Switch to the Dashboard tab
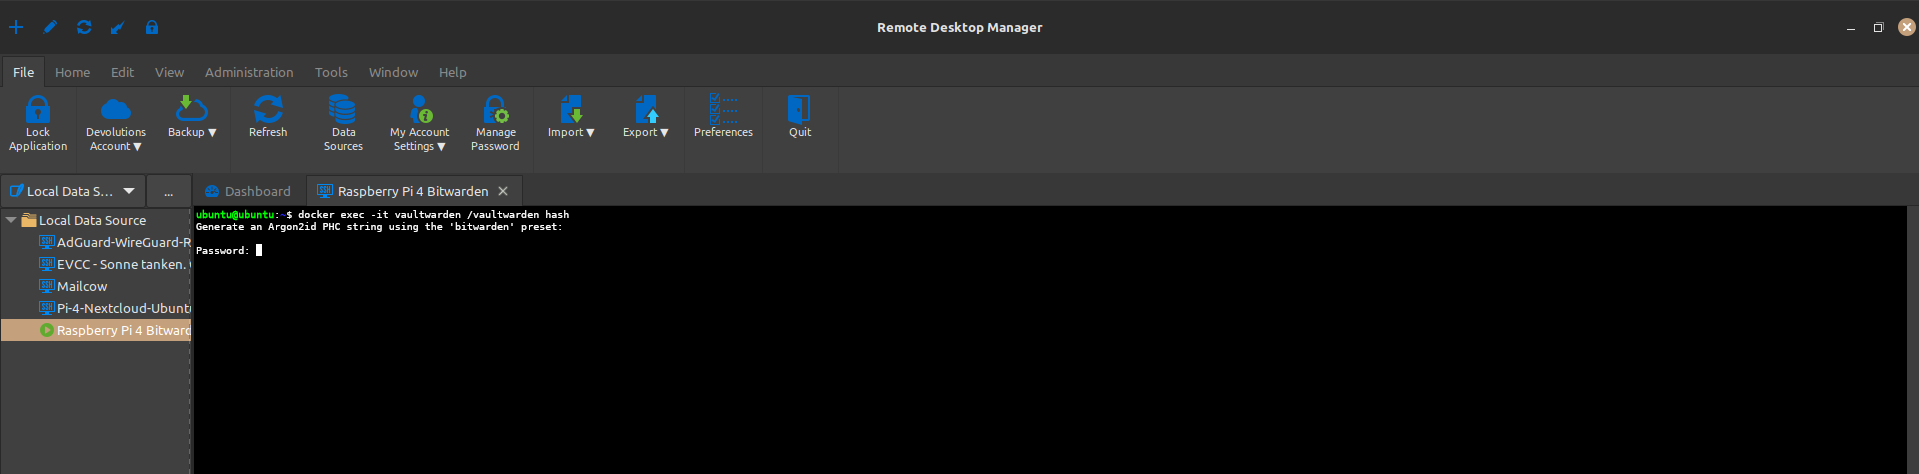1919x474 pixels. click(248, 191)
